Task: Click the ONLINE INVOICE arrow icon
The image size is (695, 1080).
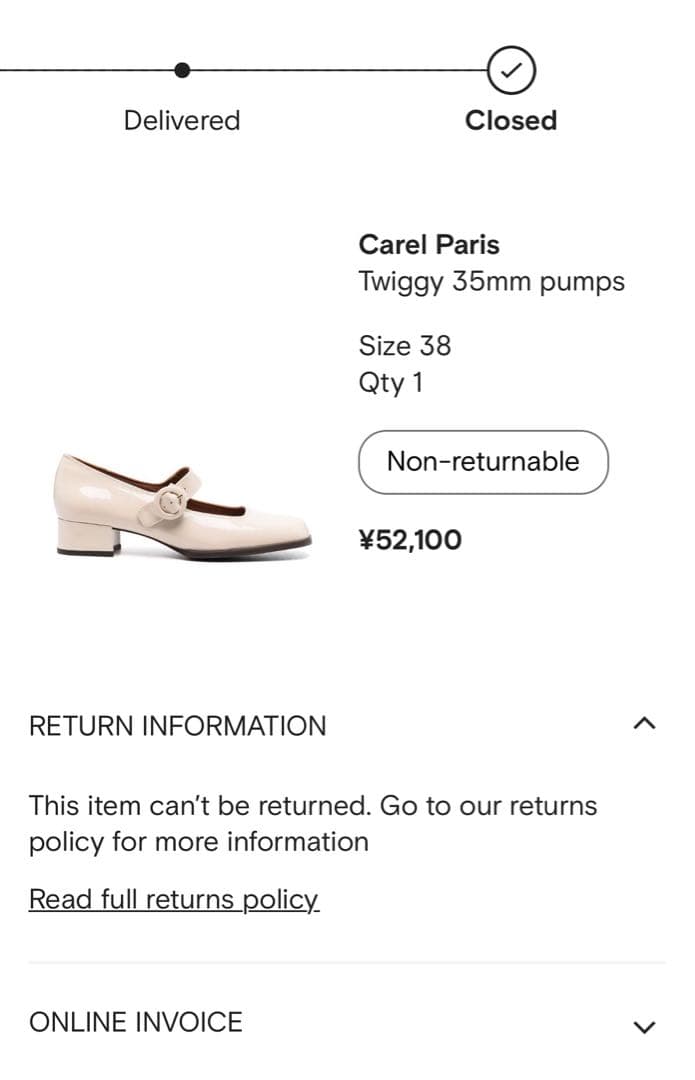Action: pyautogui.click(x=647, y=1025)
